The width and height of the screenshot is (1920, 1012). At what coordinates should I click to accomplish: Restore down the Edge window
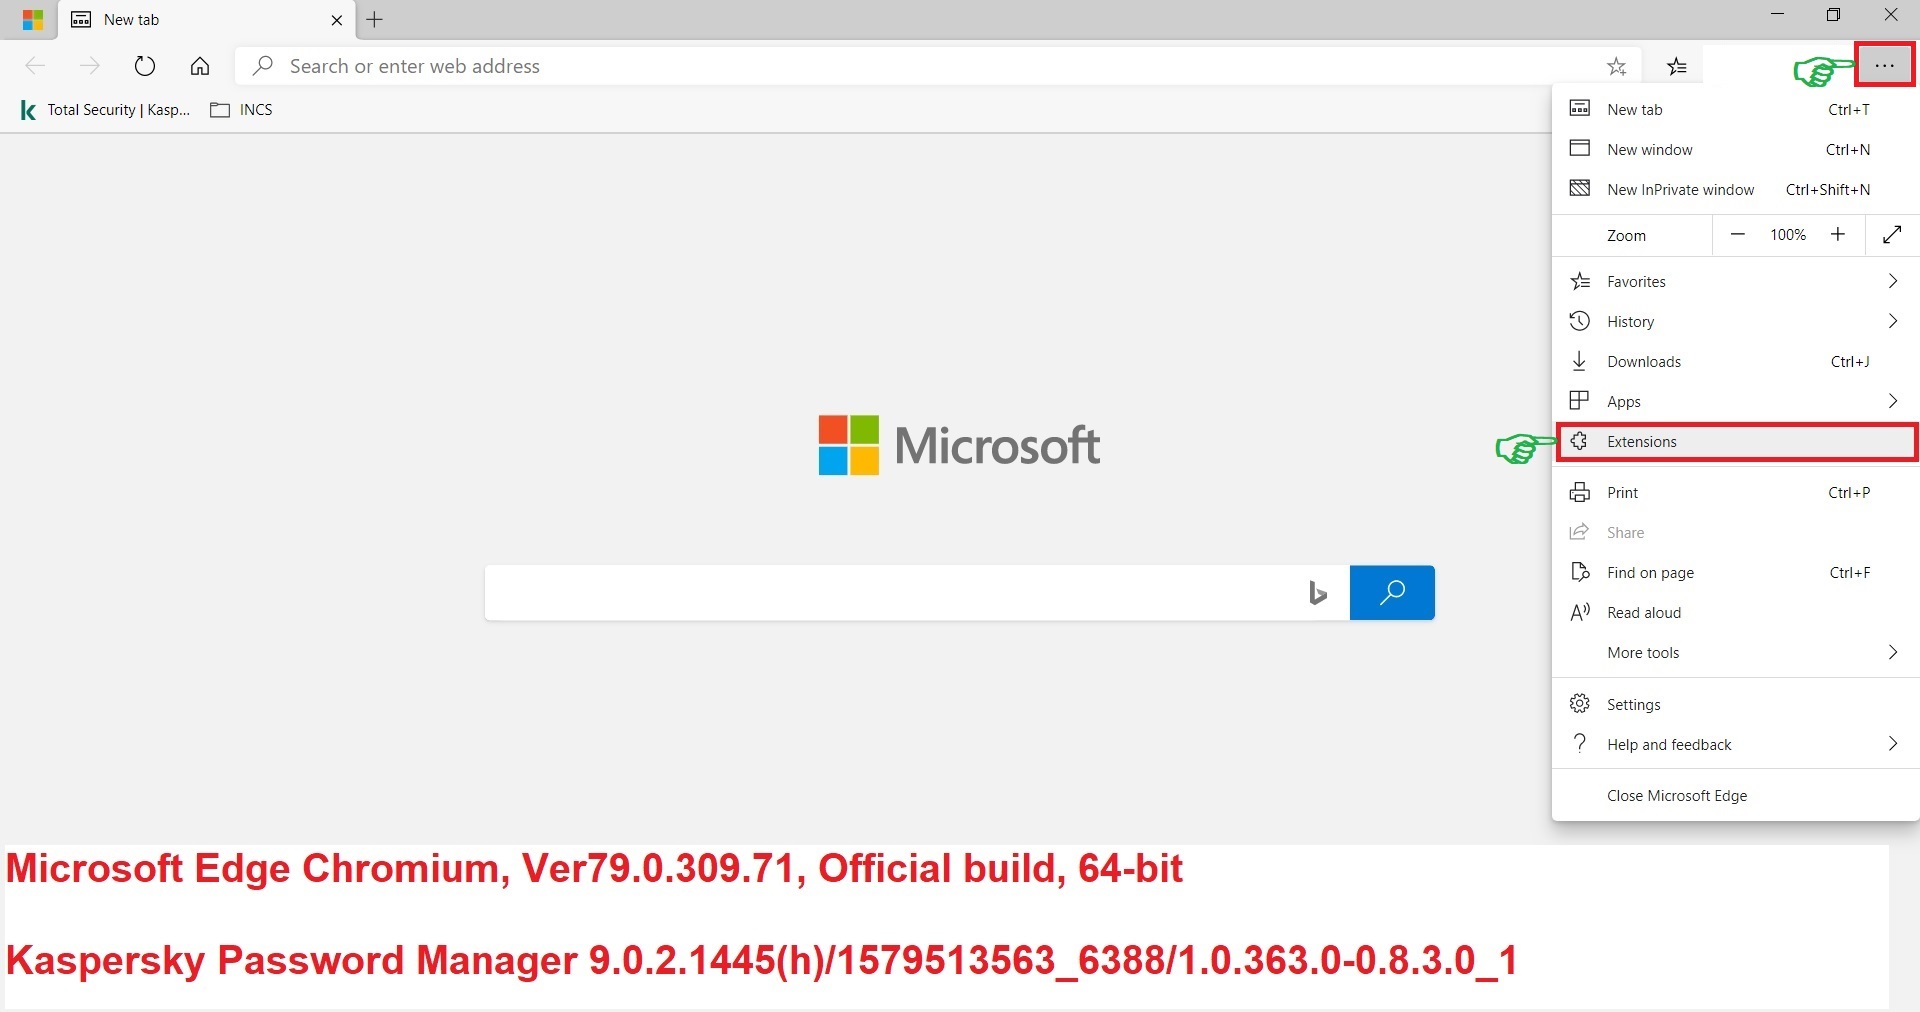tap(1833, 15)
